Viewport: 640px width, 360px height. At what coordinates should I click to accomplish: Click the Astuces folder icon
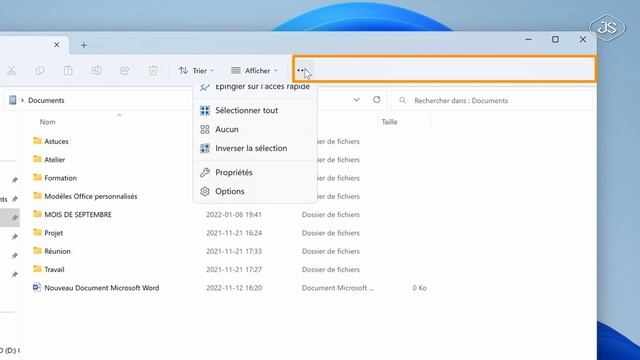(x=37, y=141)
